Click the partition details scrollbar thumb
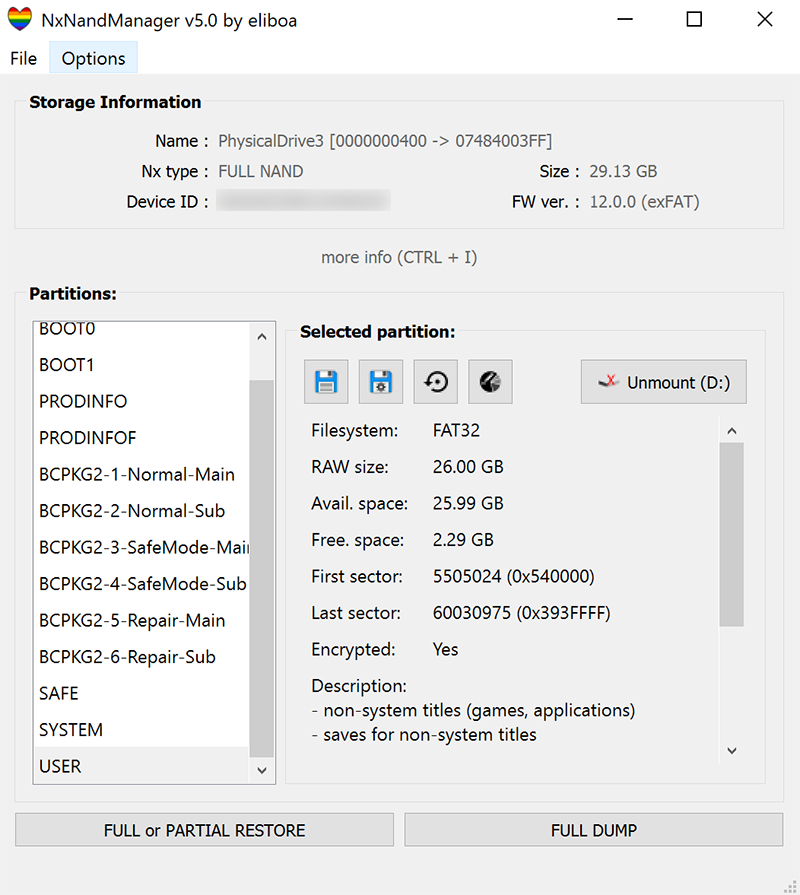This screenshot has width=800, height=895. 731,534
